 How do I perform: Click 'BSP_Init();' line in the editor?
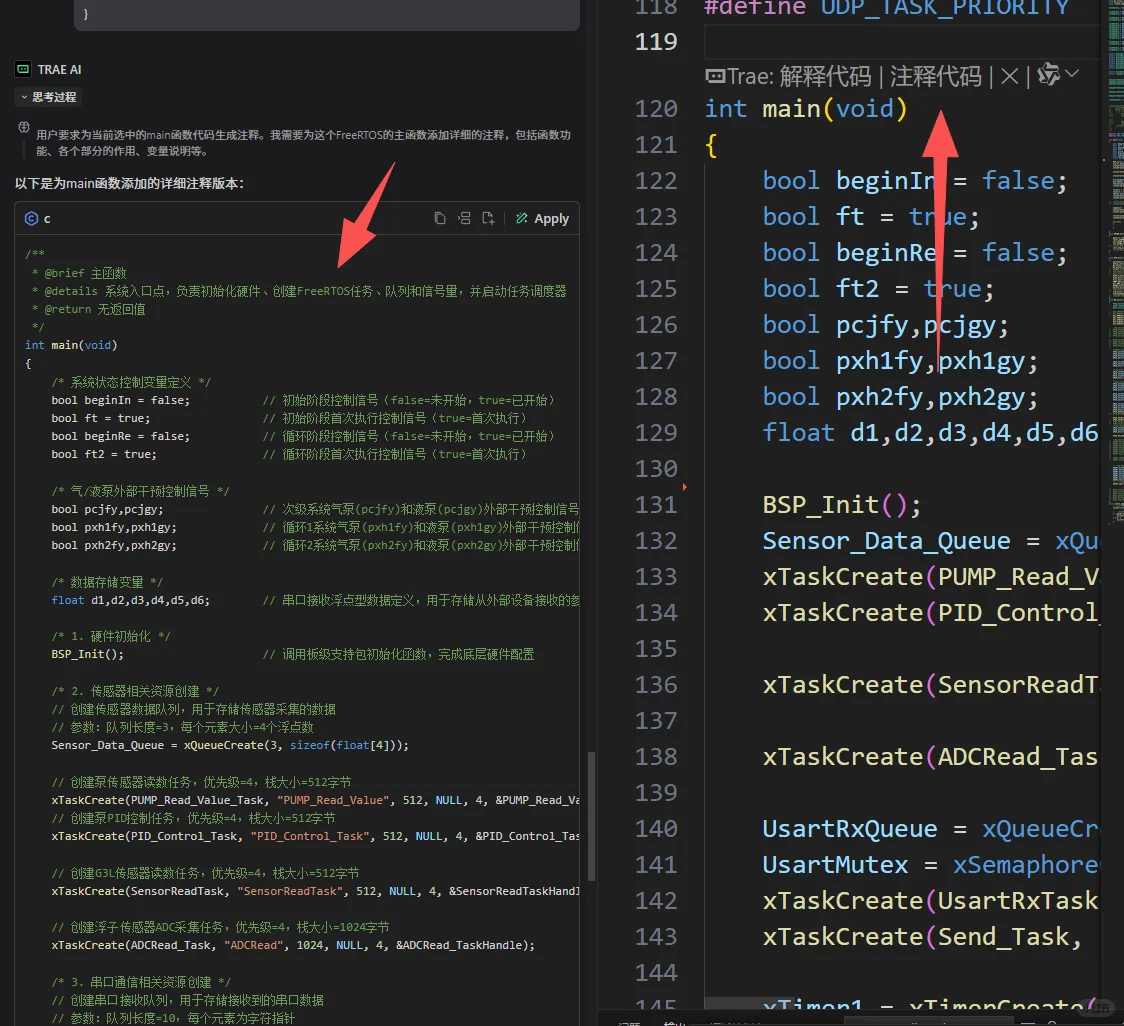(x=842, y=505)
